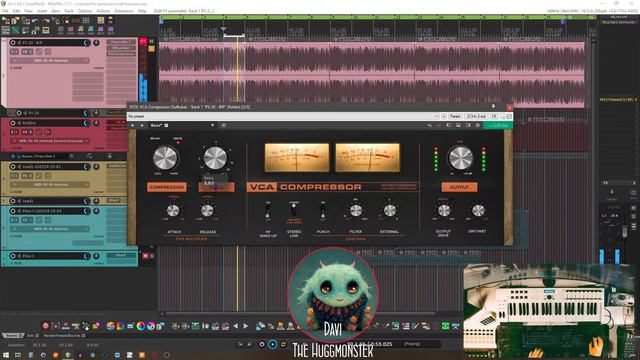Image resolution: width=640 pixels, height=360 pixels.
Task: Open the Bass preset dropdown arrow in the plugin
Action: click(212, 125)
